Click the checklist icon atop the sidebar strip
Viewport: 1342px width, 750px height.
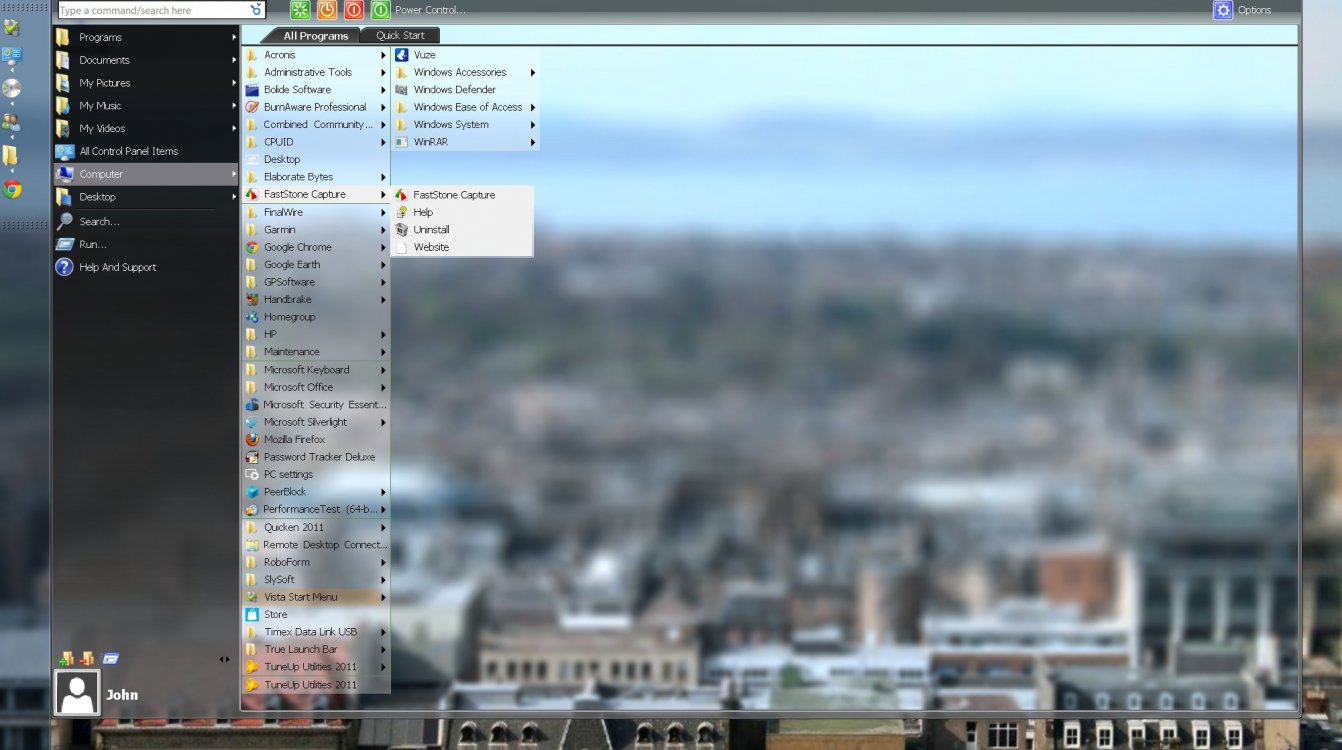pos(11,28)
